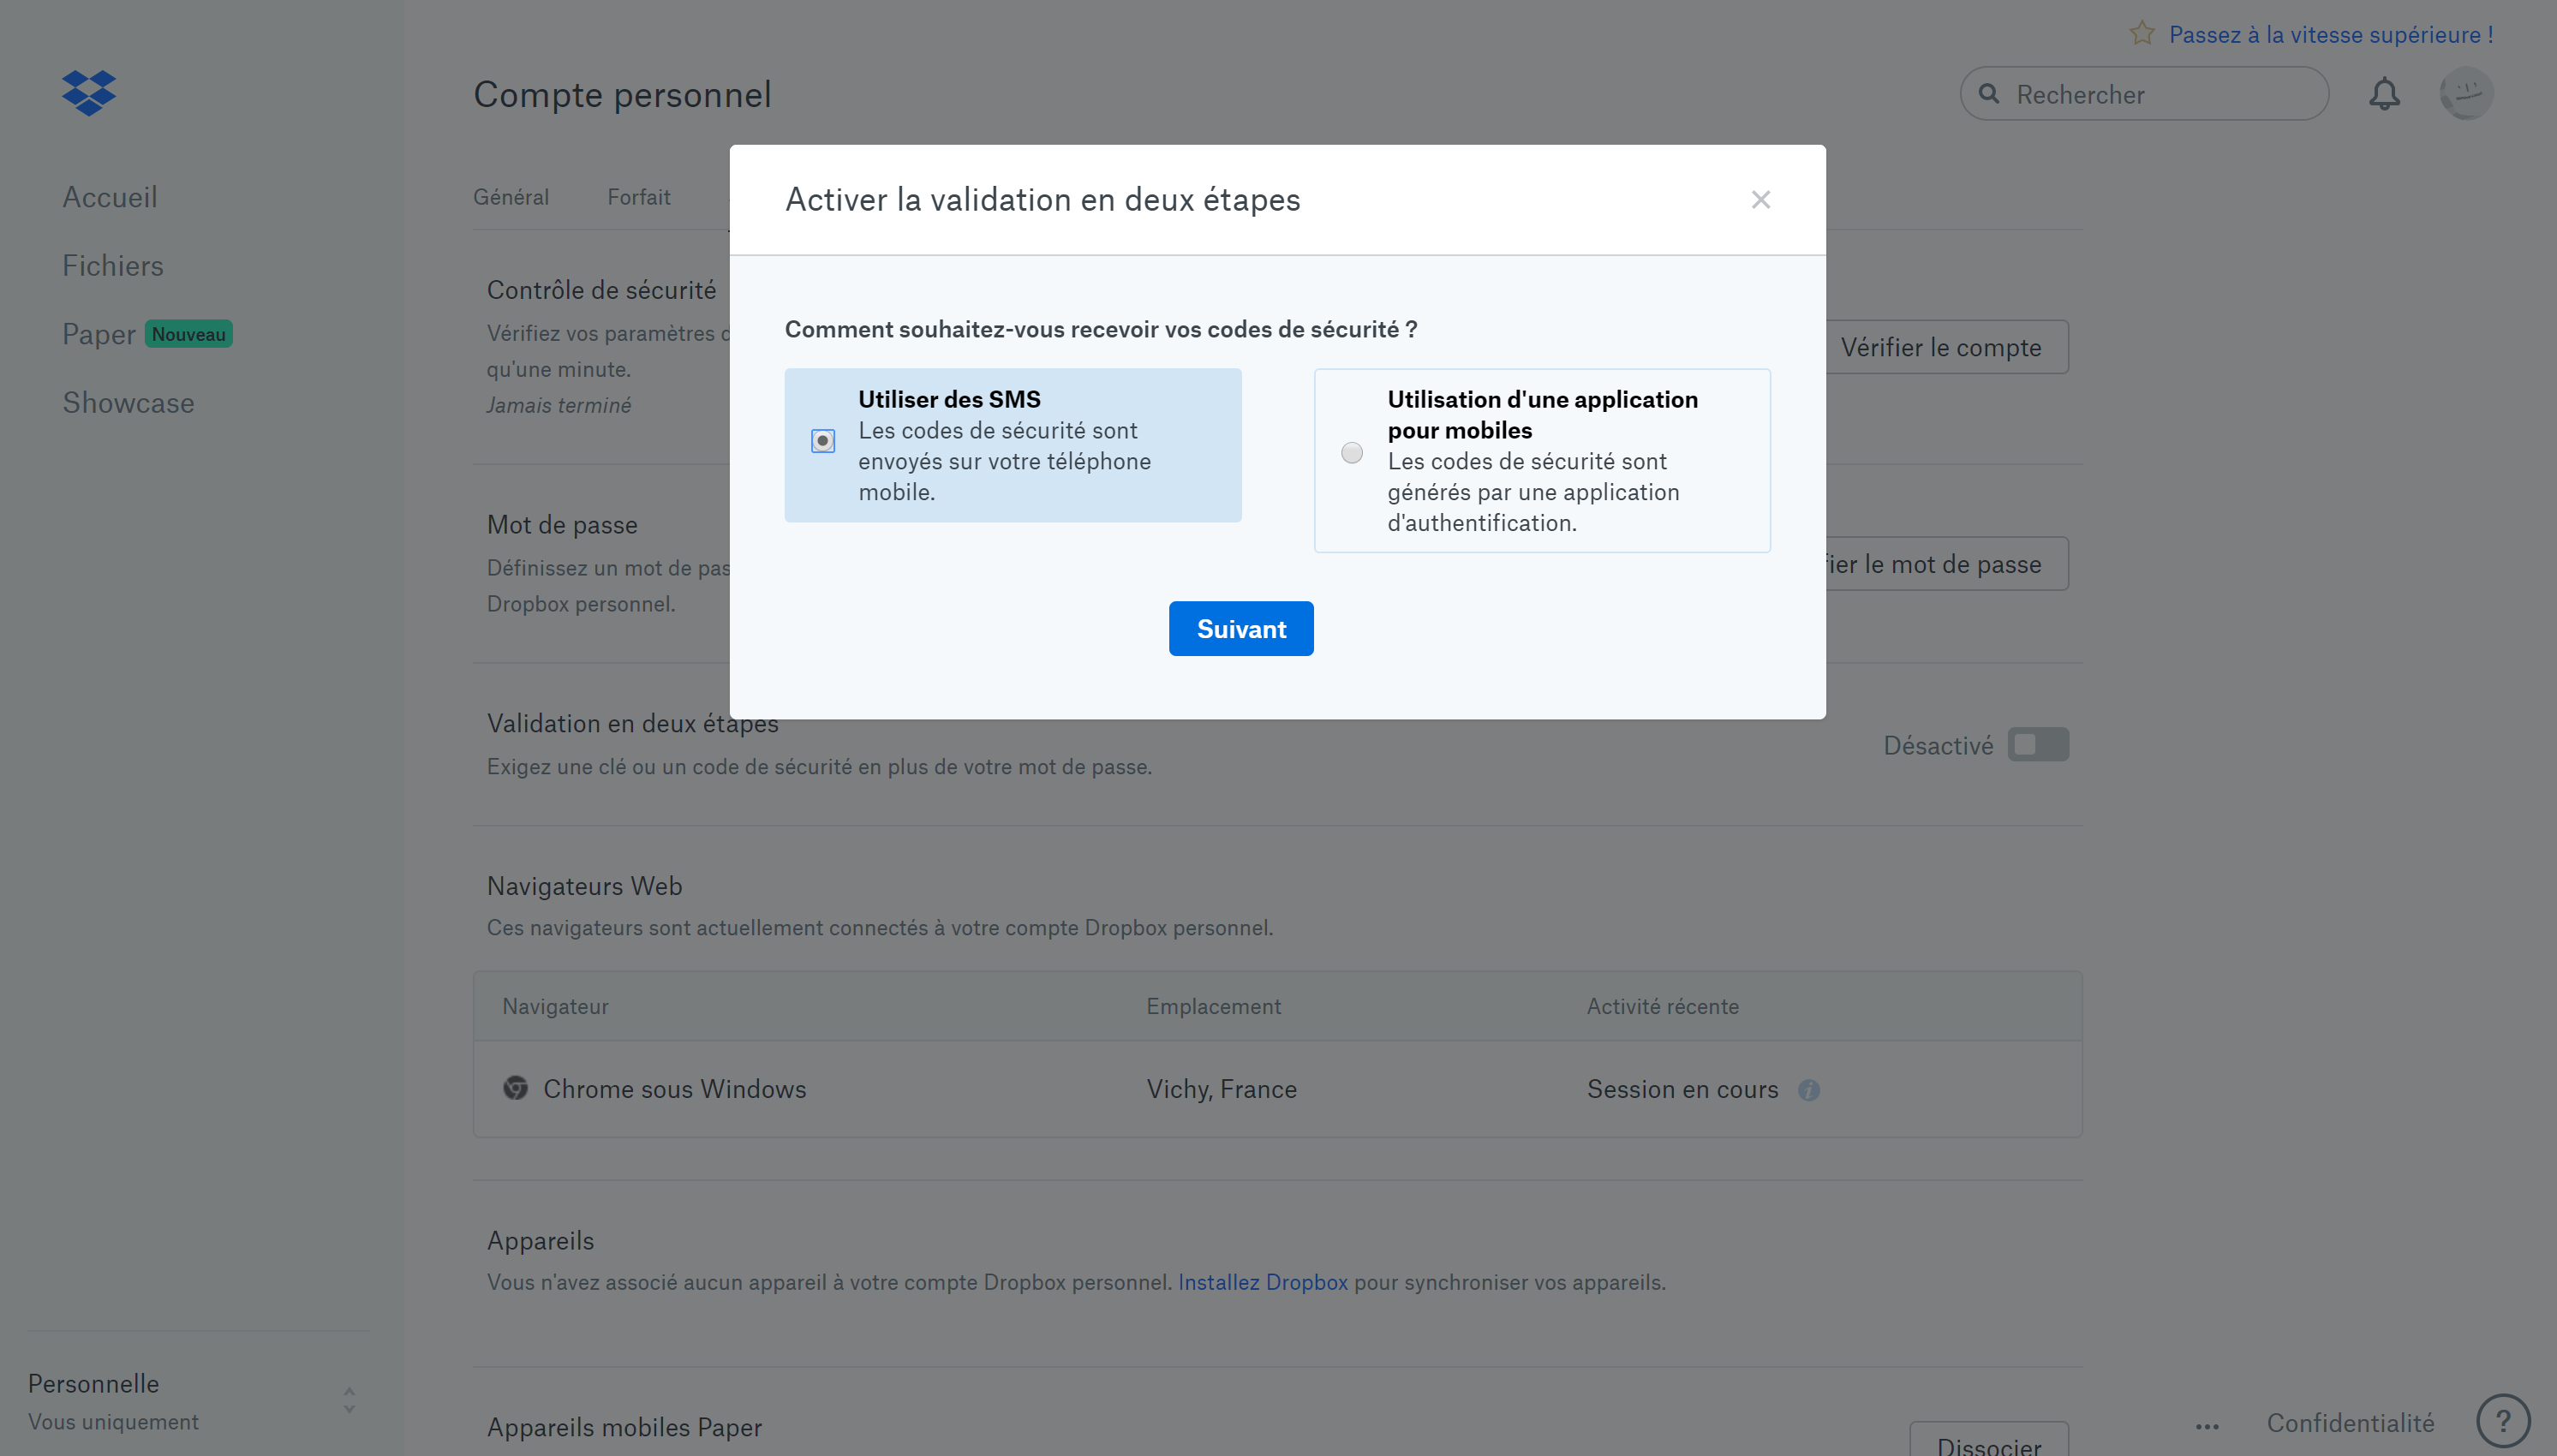The width and height of the screenshot is (2557, 1456).
Task: Open the account avatar menu
Action: pyautogui.click(x=2466, y=94)
